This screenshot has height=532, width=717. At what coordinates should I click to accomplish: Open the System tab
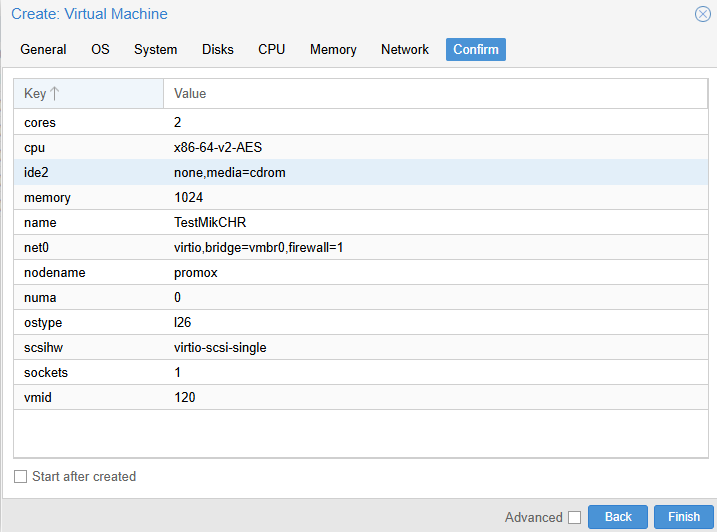(155, 49)
